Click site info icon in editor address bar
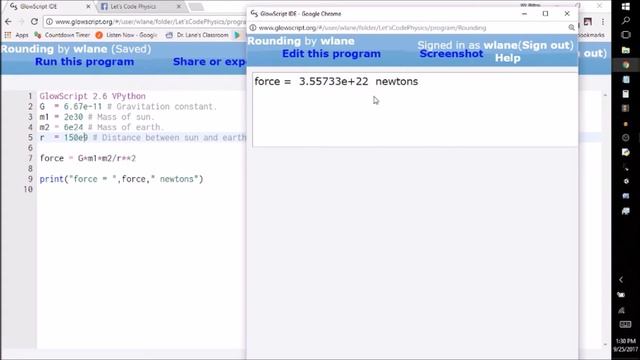640x360 pixels. 49,22
